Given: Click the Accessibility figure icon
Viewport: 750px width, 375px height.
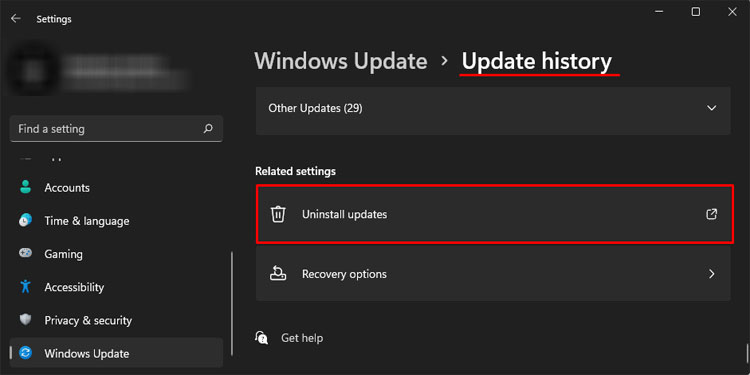Looking at the screenshot, I should [x=25, y=287].
